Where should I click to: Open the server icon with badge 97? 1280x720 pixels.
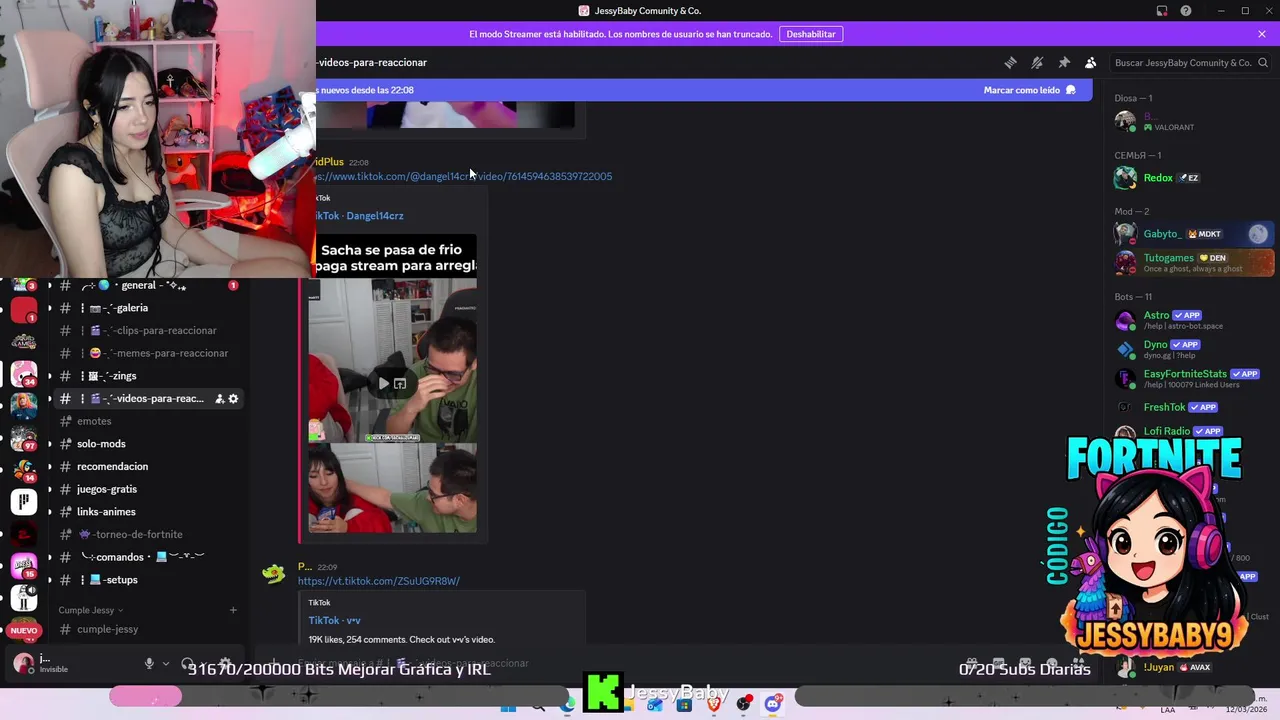(x=24, y=437)
